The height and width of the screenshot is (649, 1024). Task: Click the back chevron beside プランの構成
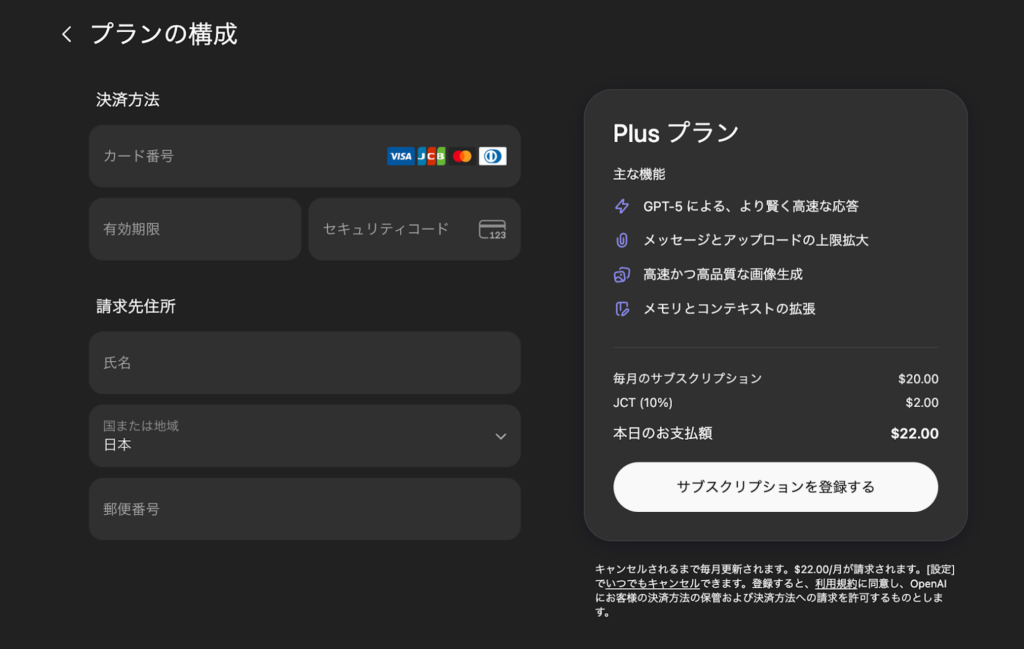tap(65, 33)
